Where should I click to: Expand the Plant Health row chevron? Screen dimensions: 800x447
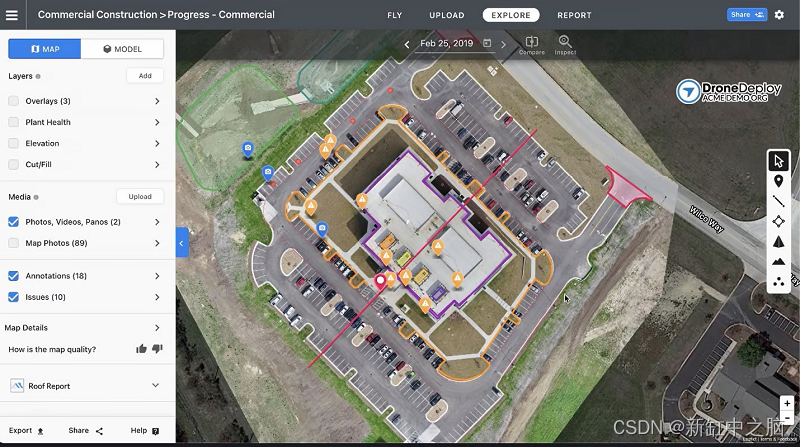point(157,122)
